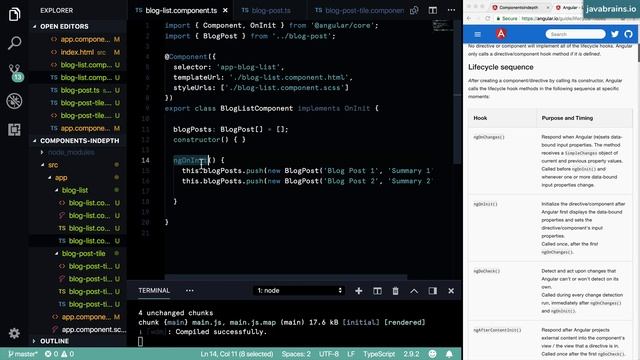Click the errors and warnings count in status bar
Screen dimensions: 640x360
point(60,354)
